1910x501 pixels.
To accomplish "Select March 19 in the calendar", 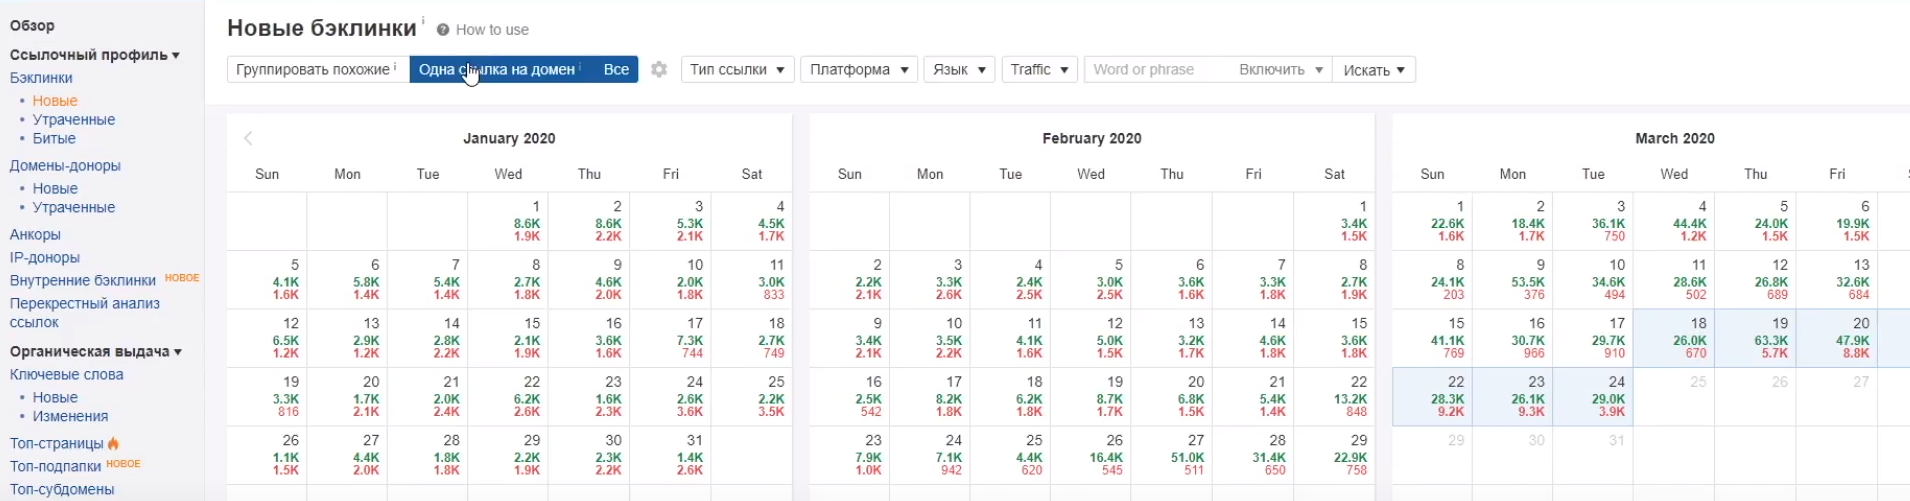I will tap(1755, 339).
